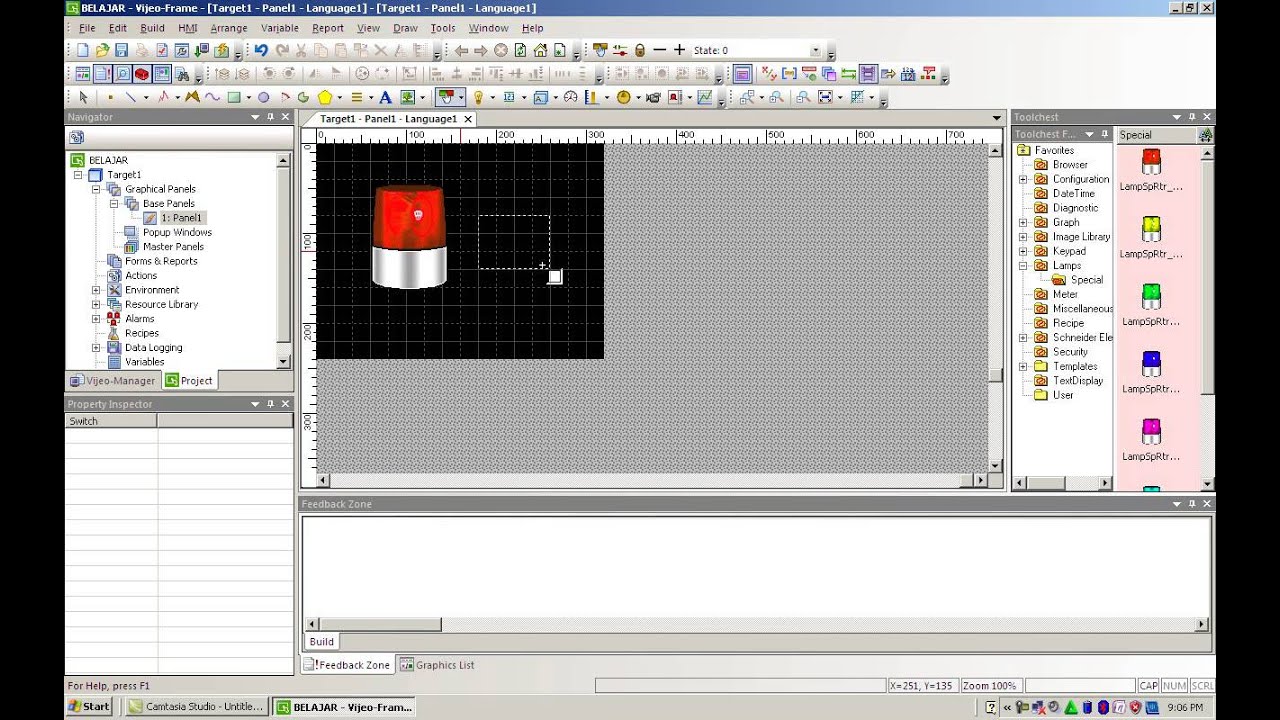The height and width of the screenshot is (720, 1280).
Task: Click the Zoom Out magnifier icon
Action: point(803,97)
